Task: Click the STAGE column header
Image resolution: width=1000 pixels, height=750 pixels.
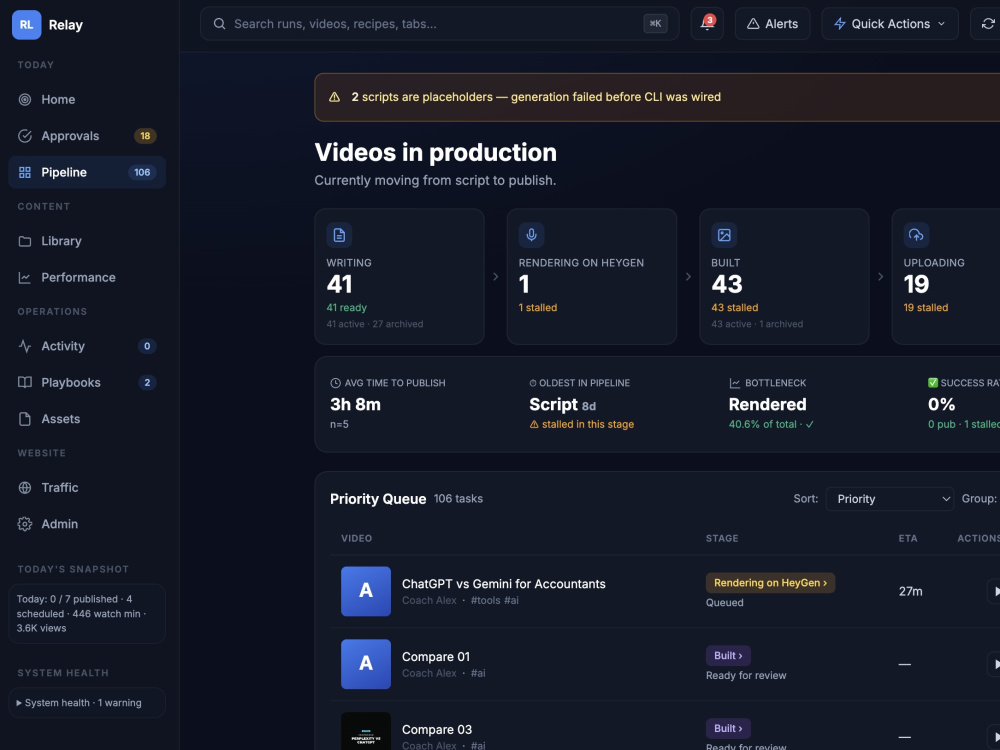Action: click(x=722, y=538)
